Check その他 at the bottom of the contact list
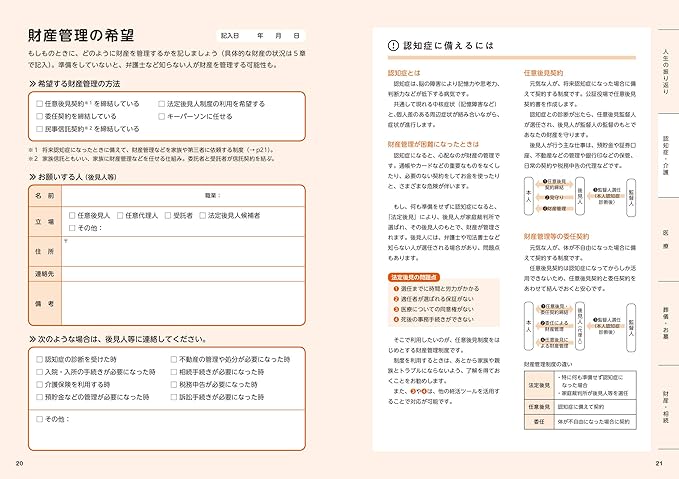 [x=39, y=419]
